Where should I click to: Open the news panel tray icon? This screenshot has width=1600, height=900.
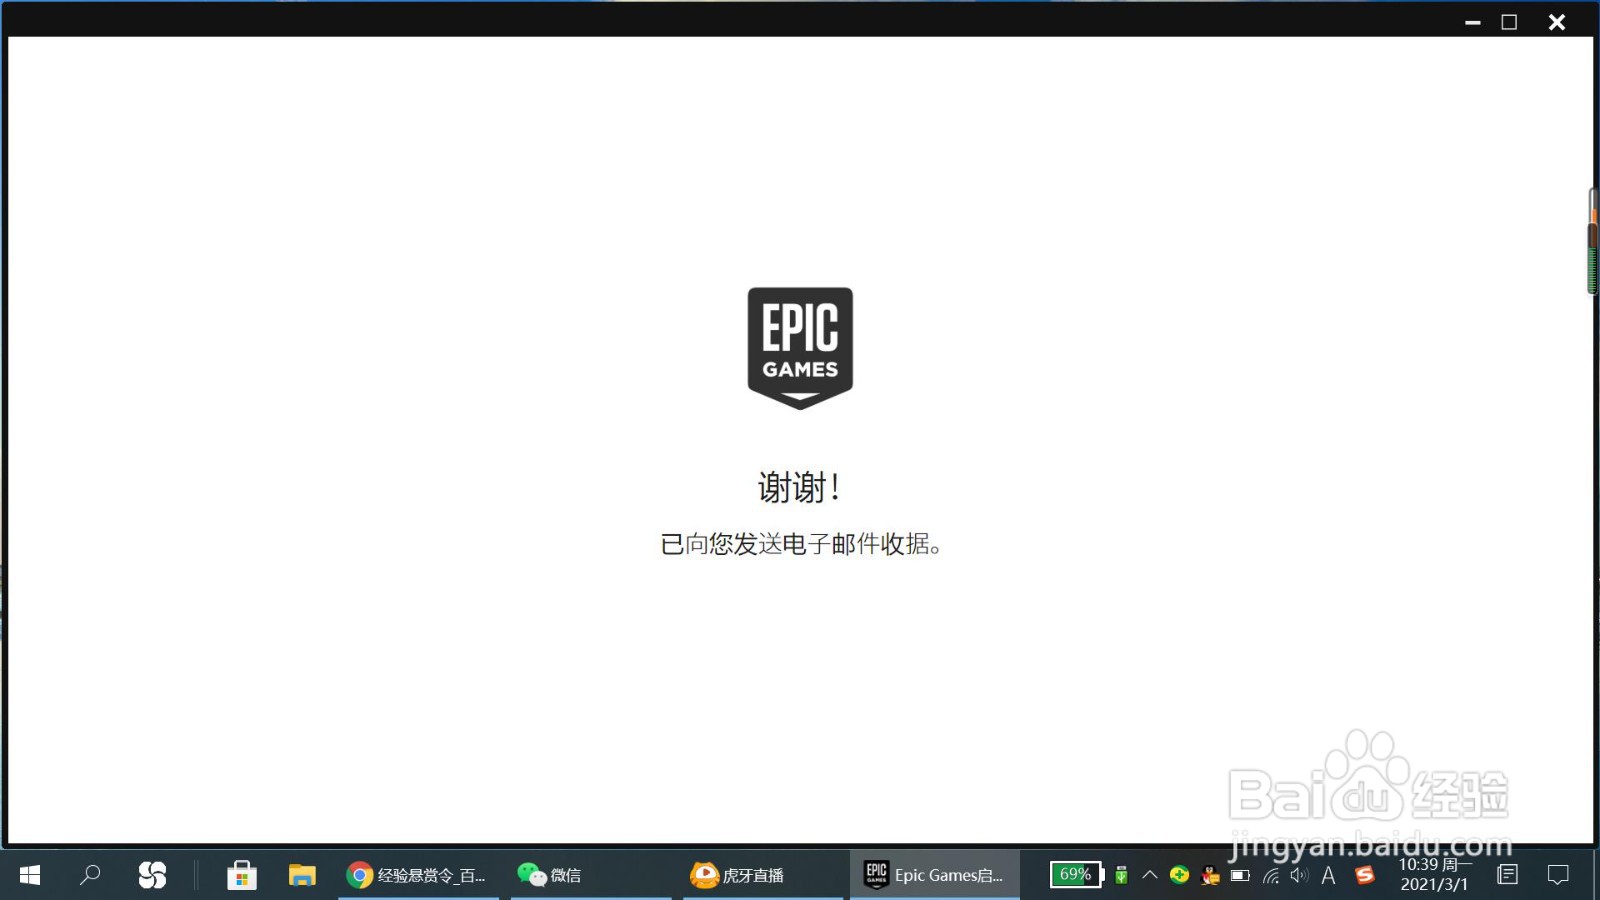1507,875
